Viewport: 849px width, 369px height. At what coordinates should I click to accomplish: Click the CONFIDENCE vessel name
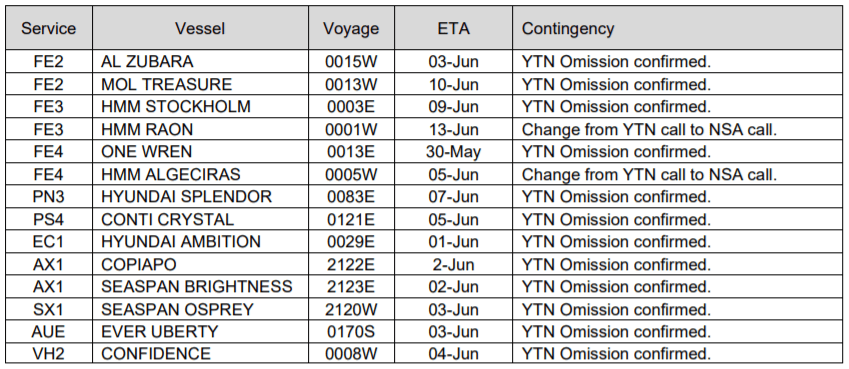point(155,354)
